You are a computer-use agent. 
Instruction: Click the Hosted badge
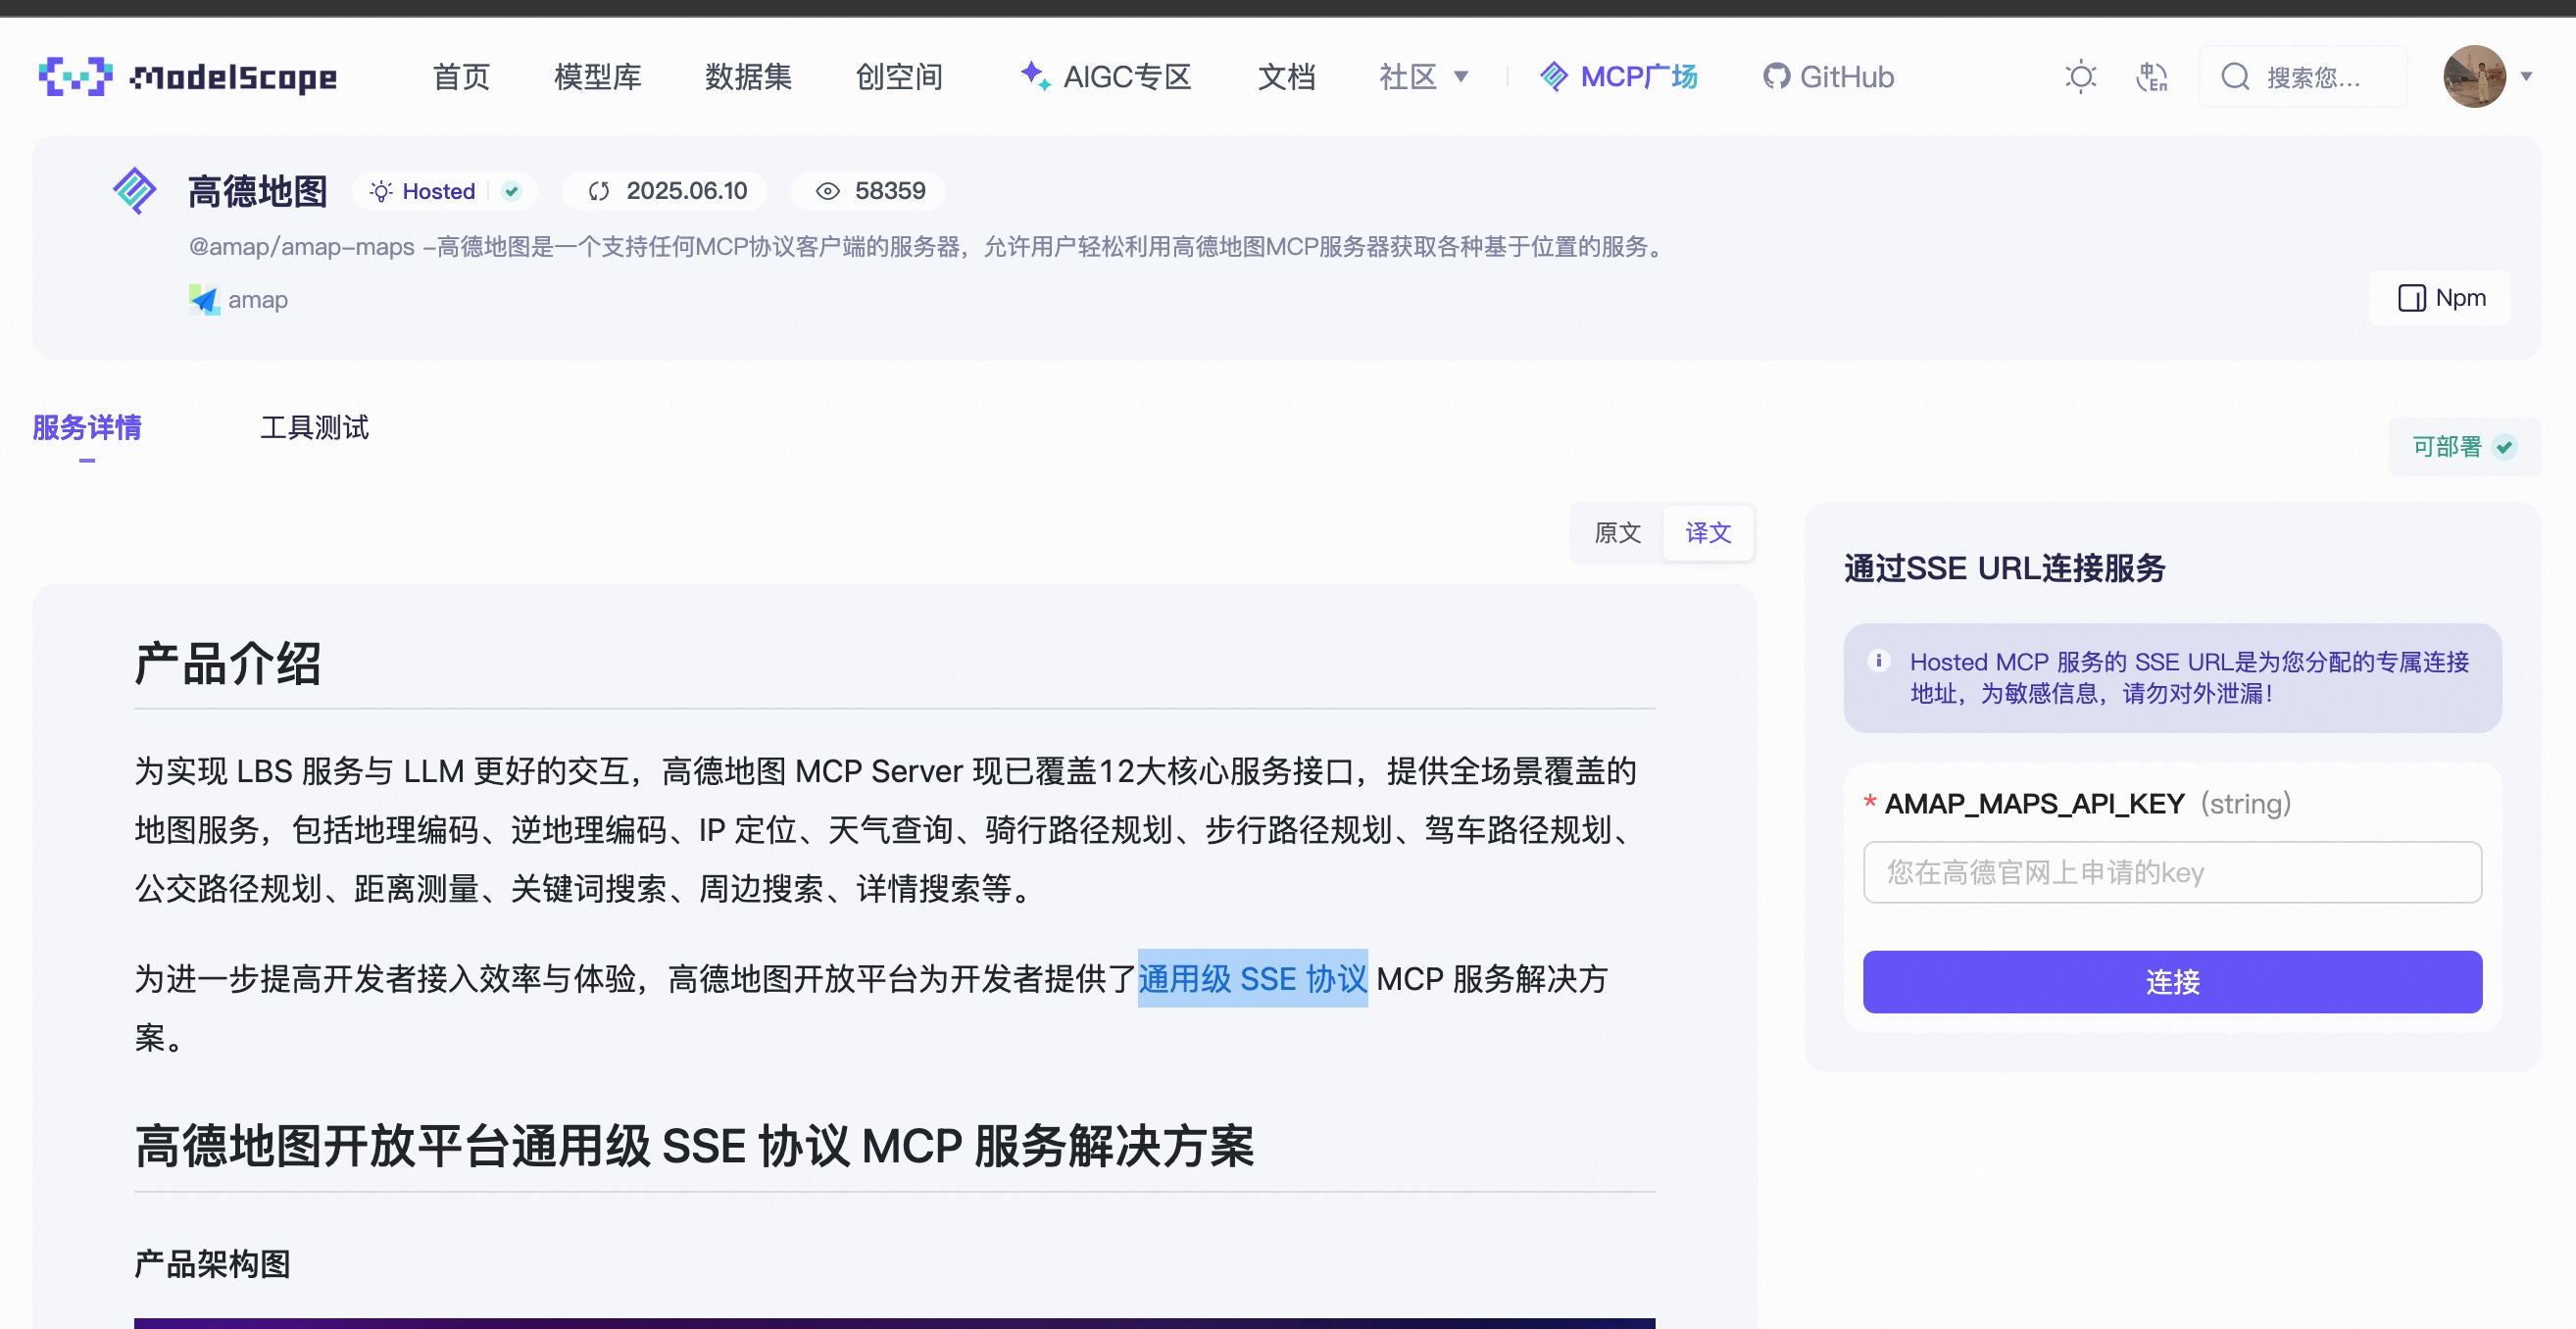pos(444,191)
